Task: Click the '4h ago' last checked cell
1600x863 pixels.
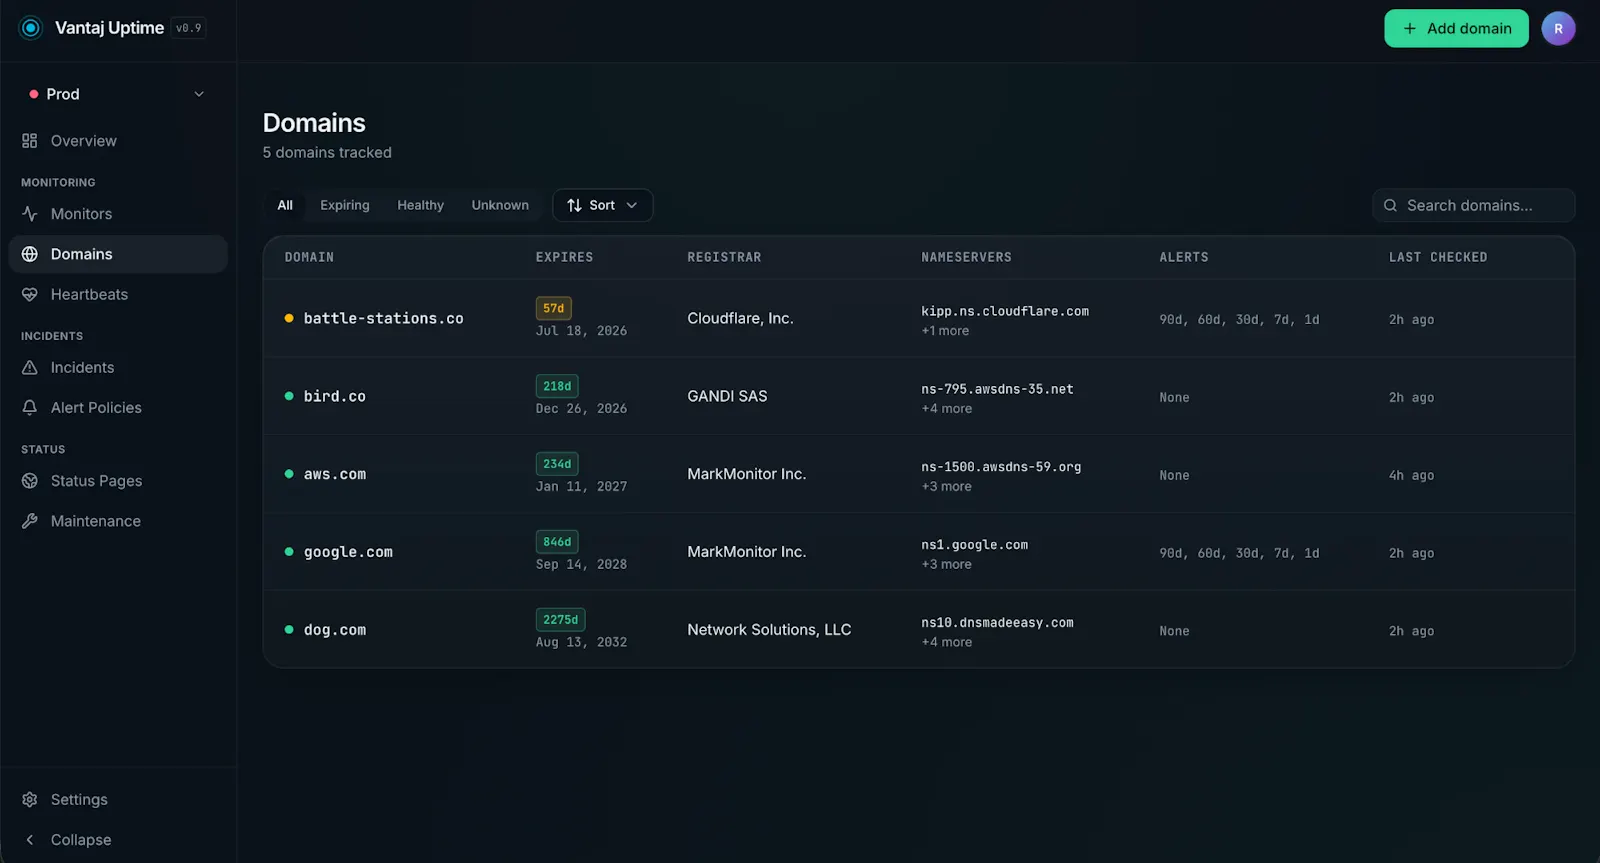Action: point(1411,475)
